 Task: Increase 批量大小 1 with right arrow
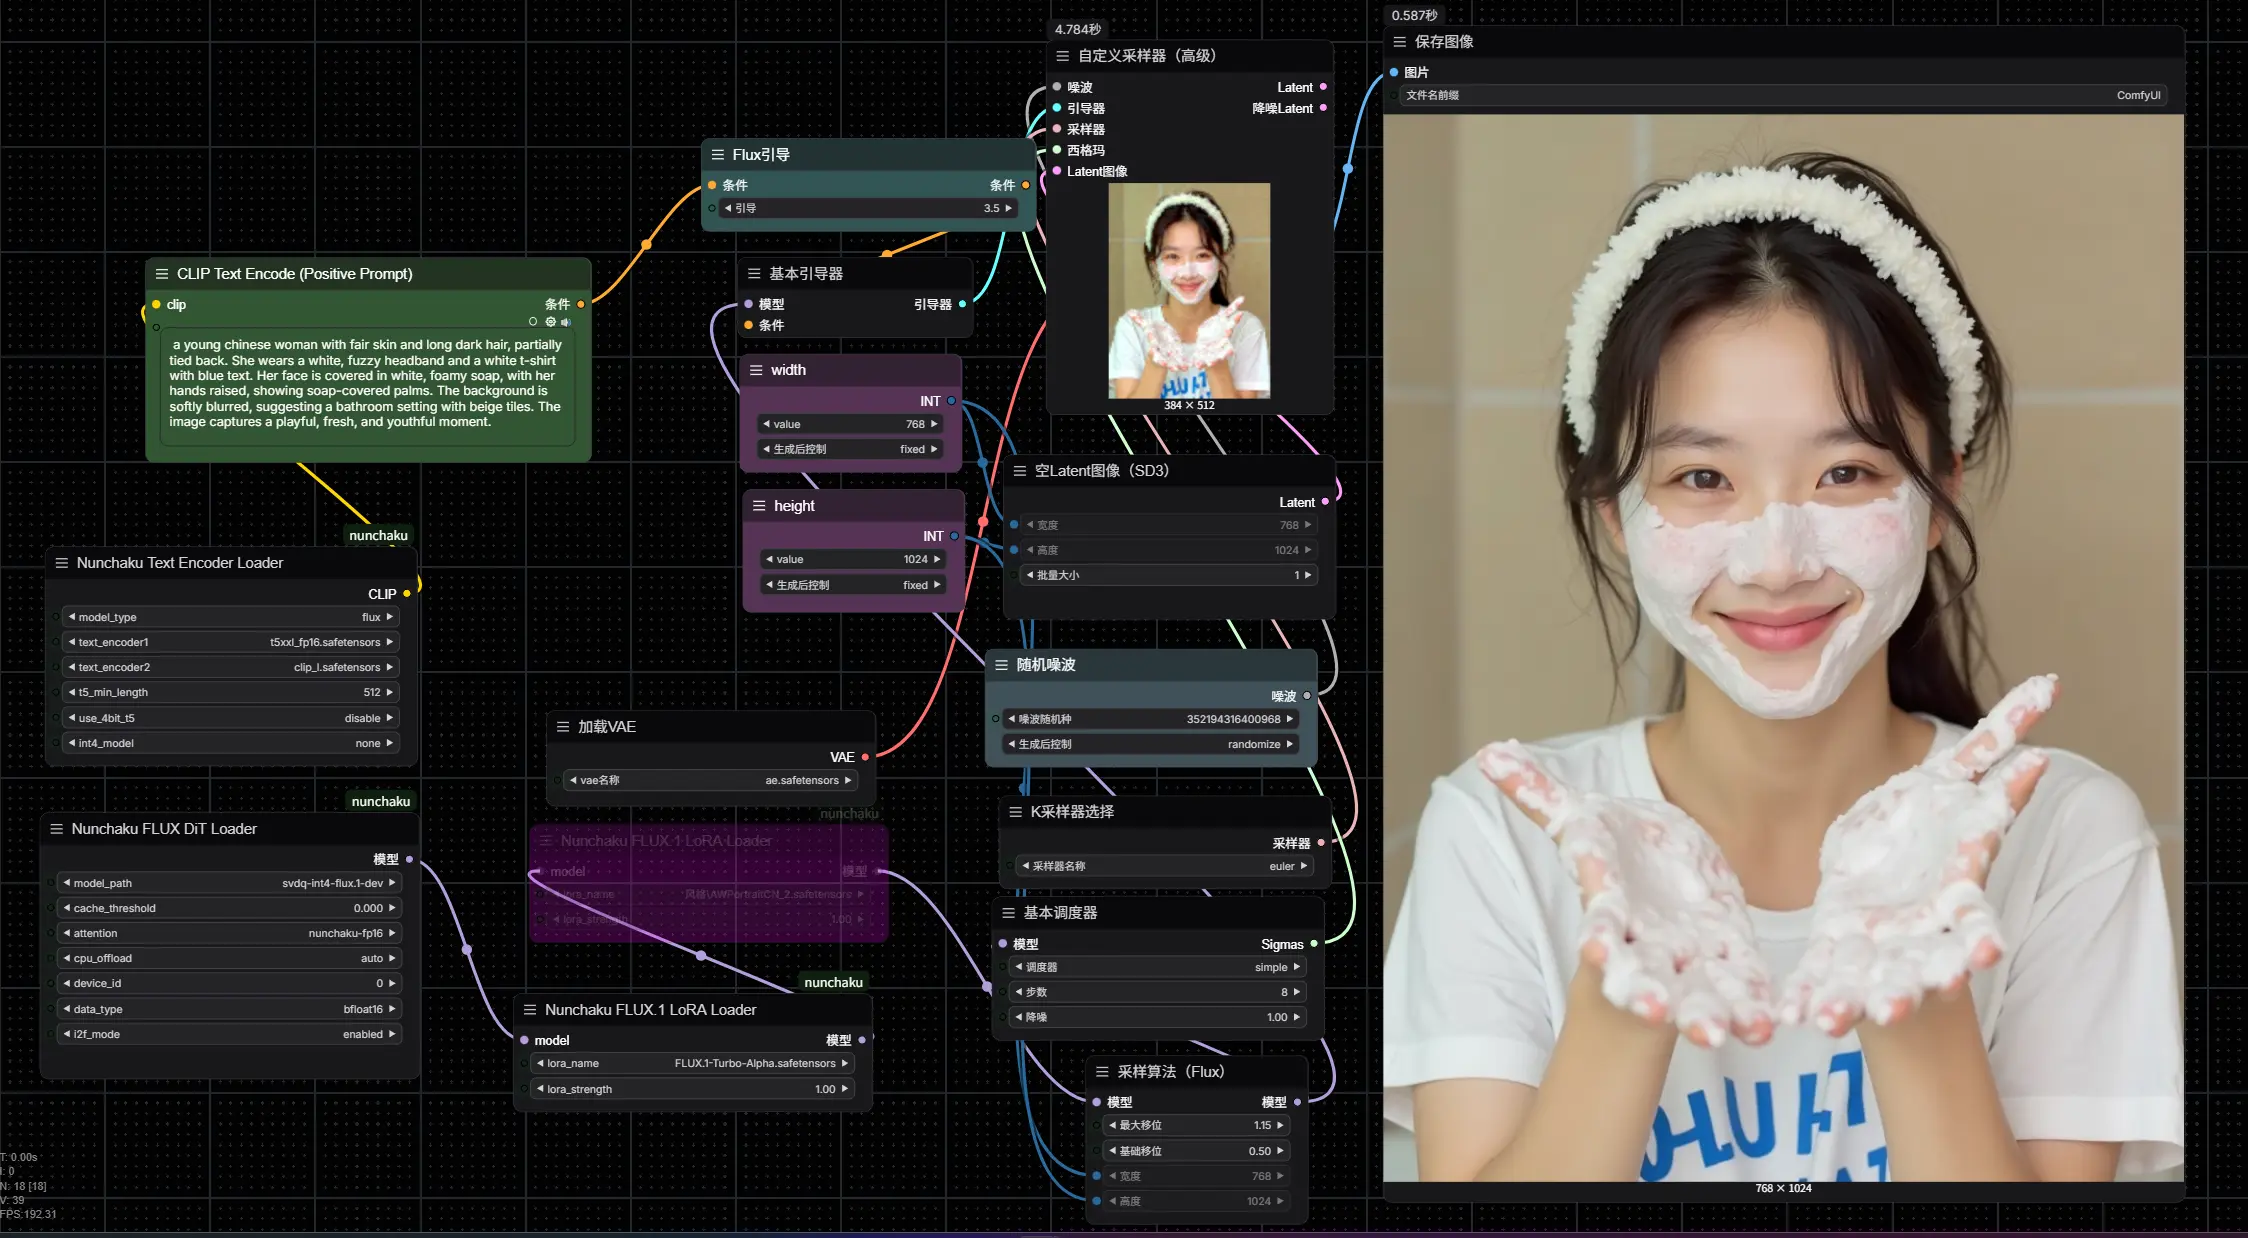pos(1307,575)
